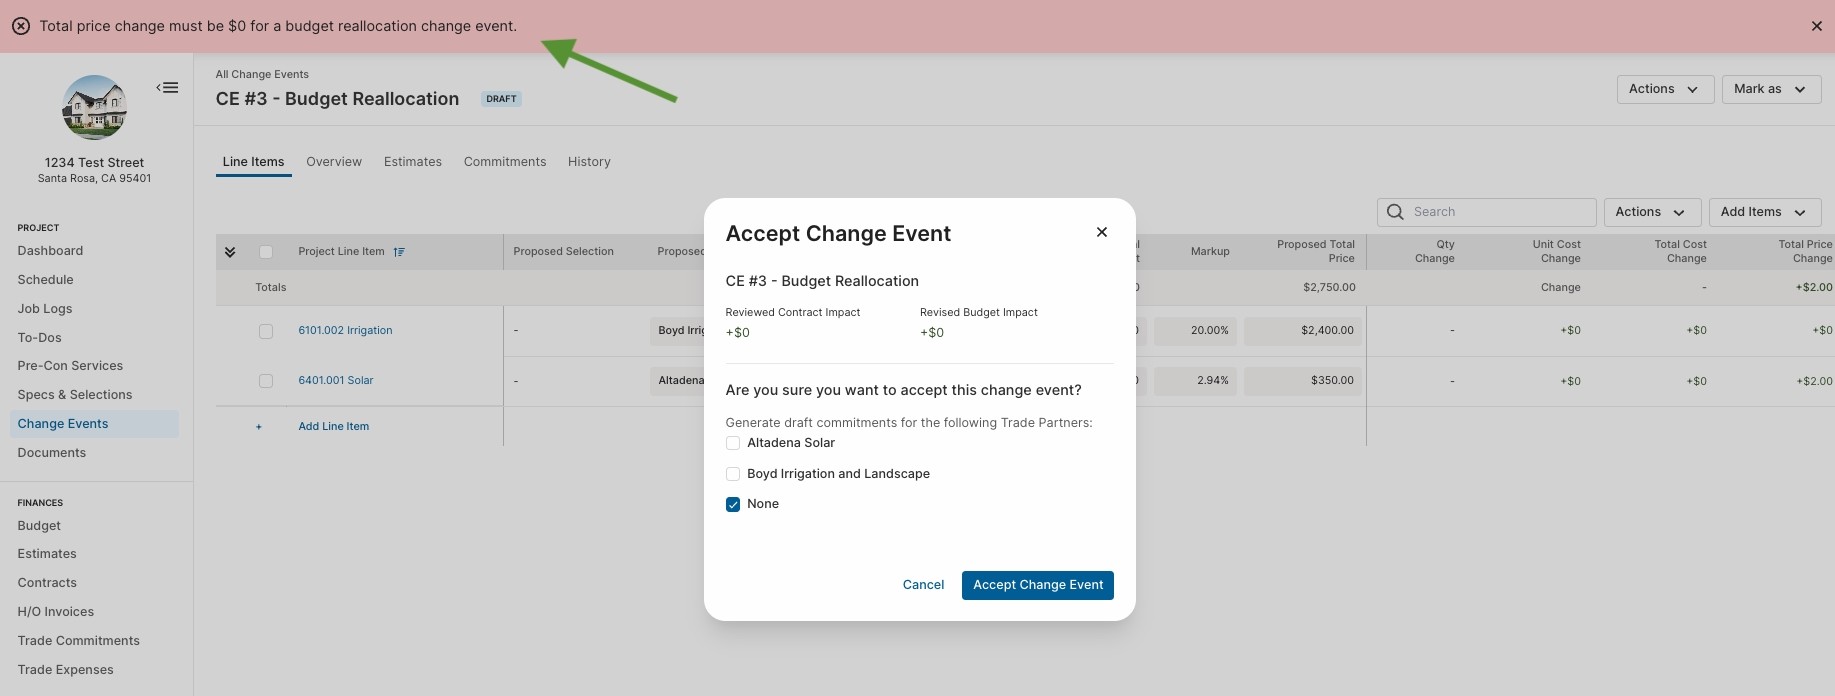Open top Actions dropdown near Mark as
Image resolution: width=1835 pixels, height=696 pixels.
point(1665,89)
